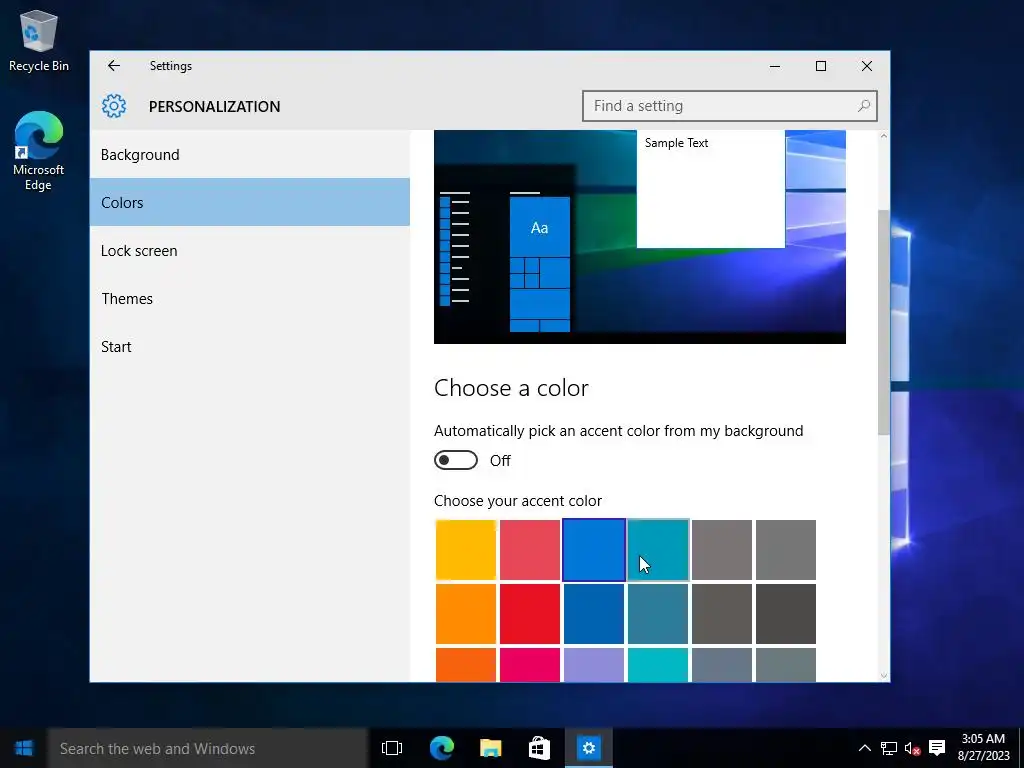Pick the slate blue-gray swatch in third row
This screenshot has height=768, width=1024.
722,665
